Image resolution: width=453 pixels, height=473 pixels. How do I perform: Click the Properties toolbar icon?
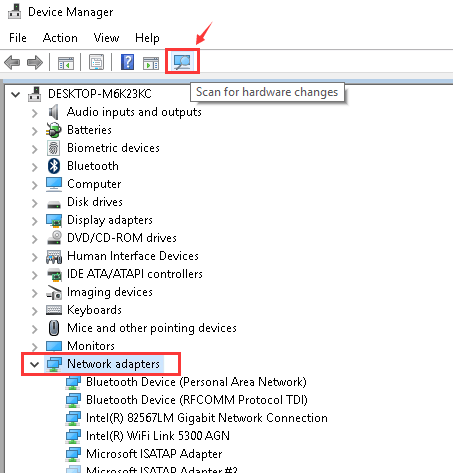click(96, 62)
